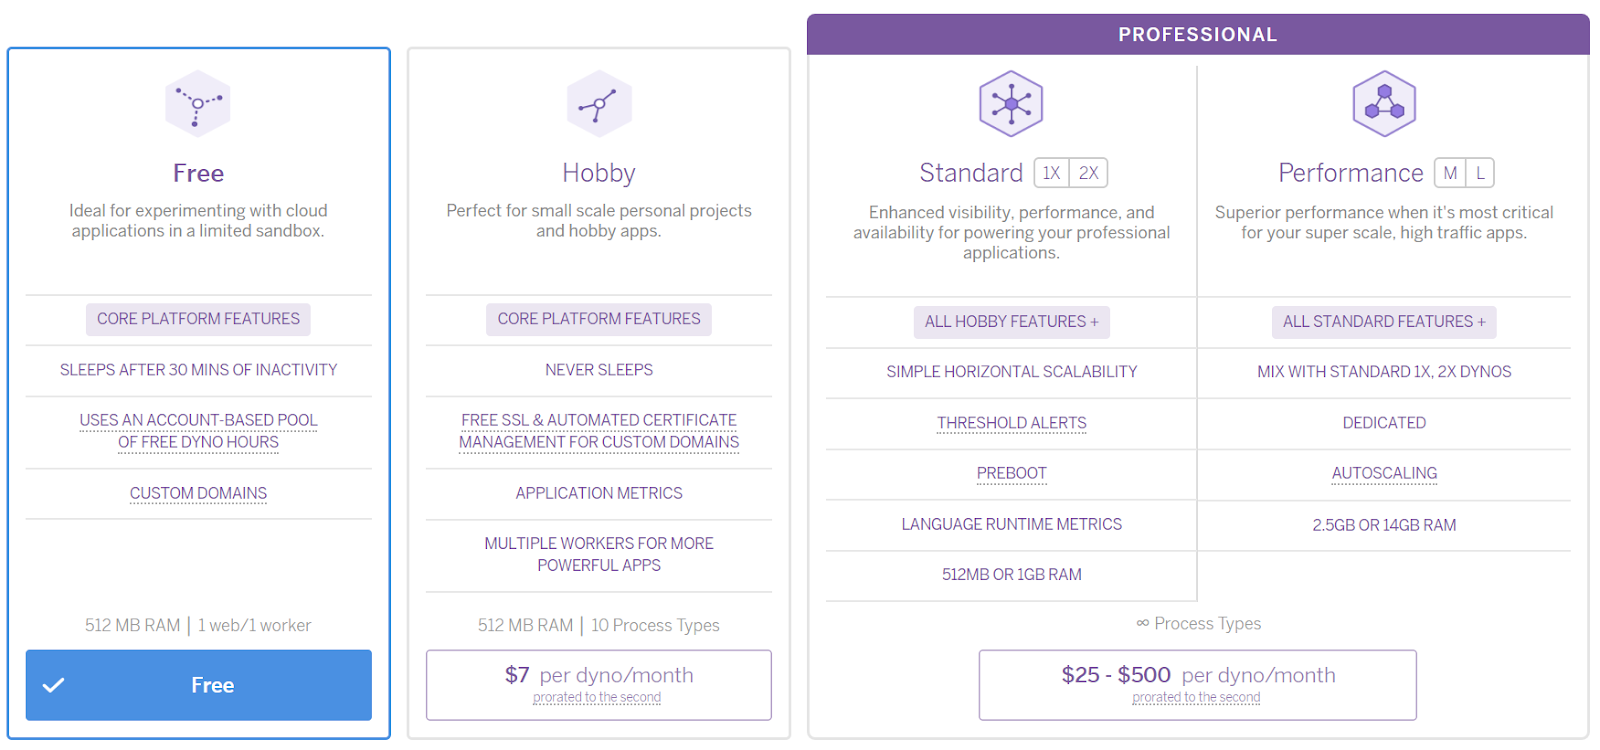Choose the Free plan button

[x=198, y=685]
